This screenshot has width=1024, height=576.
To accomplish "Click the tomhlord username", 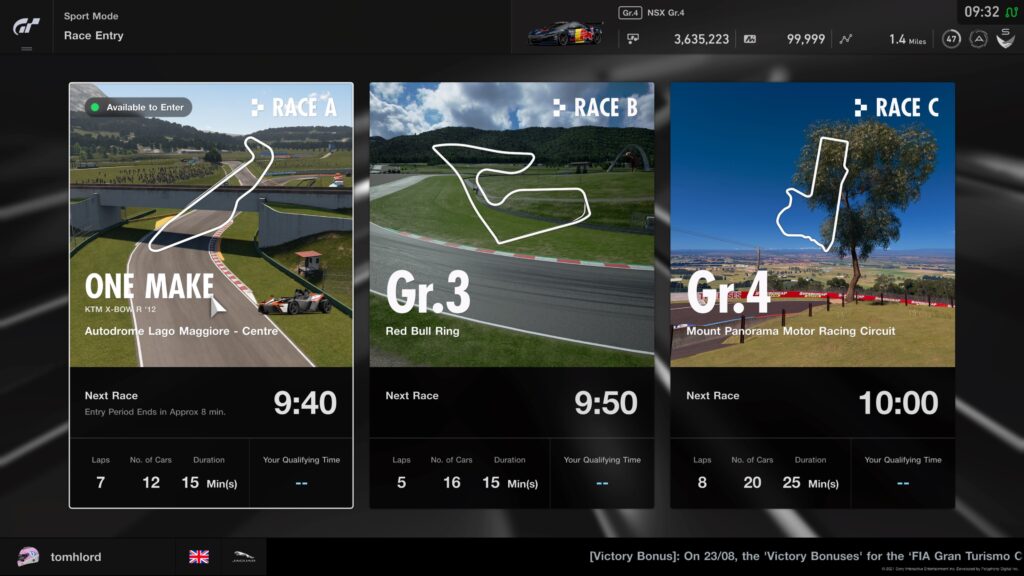I will pyautogui.click(x=76, y=557).
